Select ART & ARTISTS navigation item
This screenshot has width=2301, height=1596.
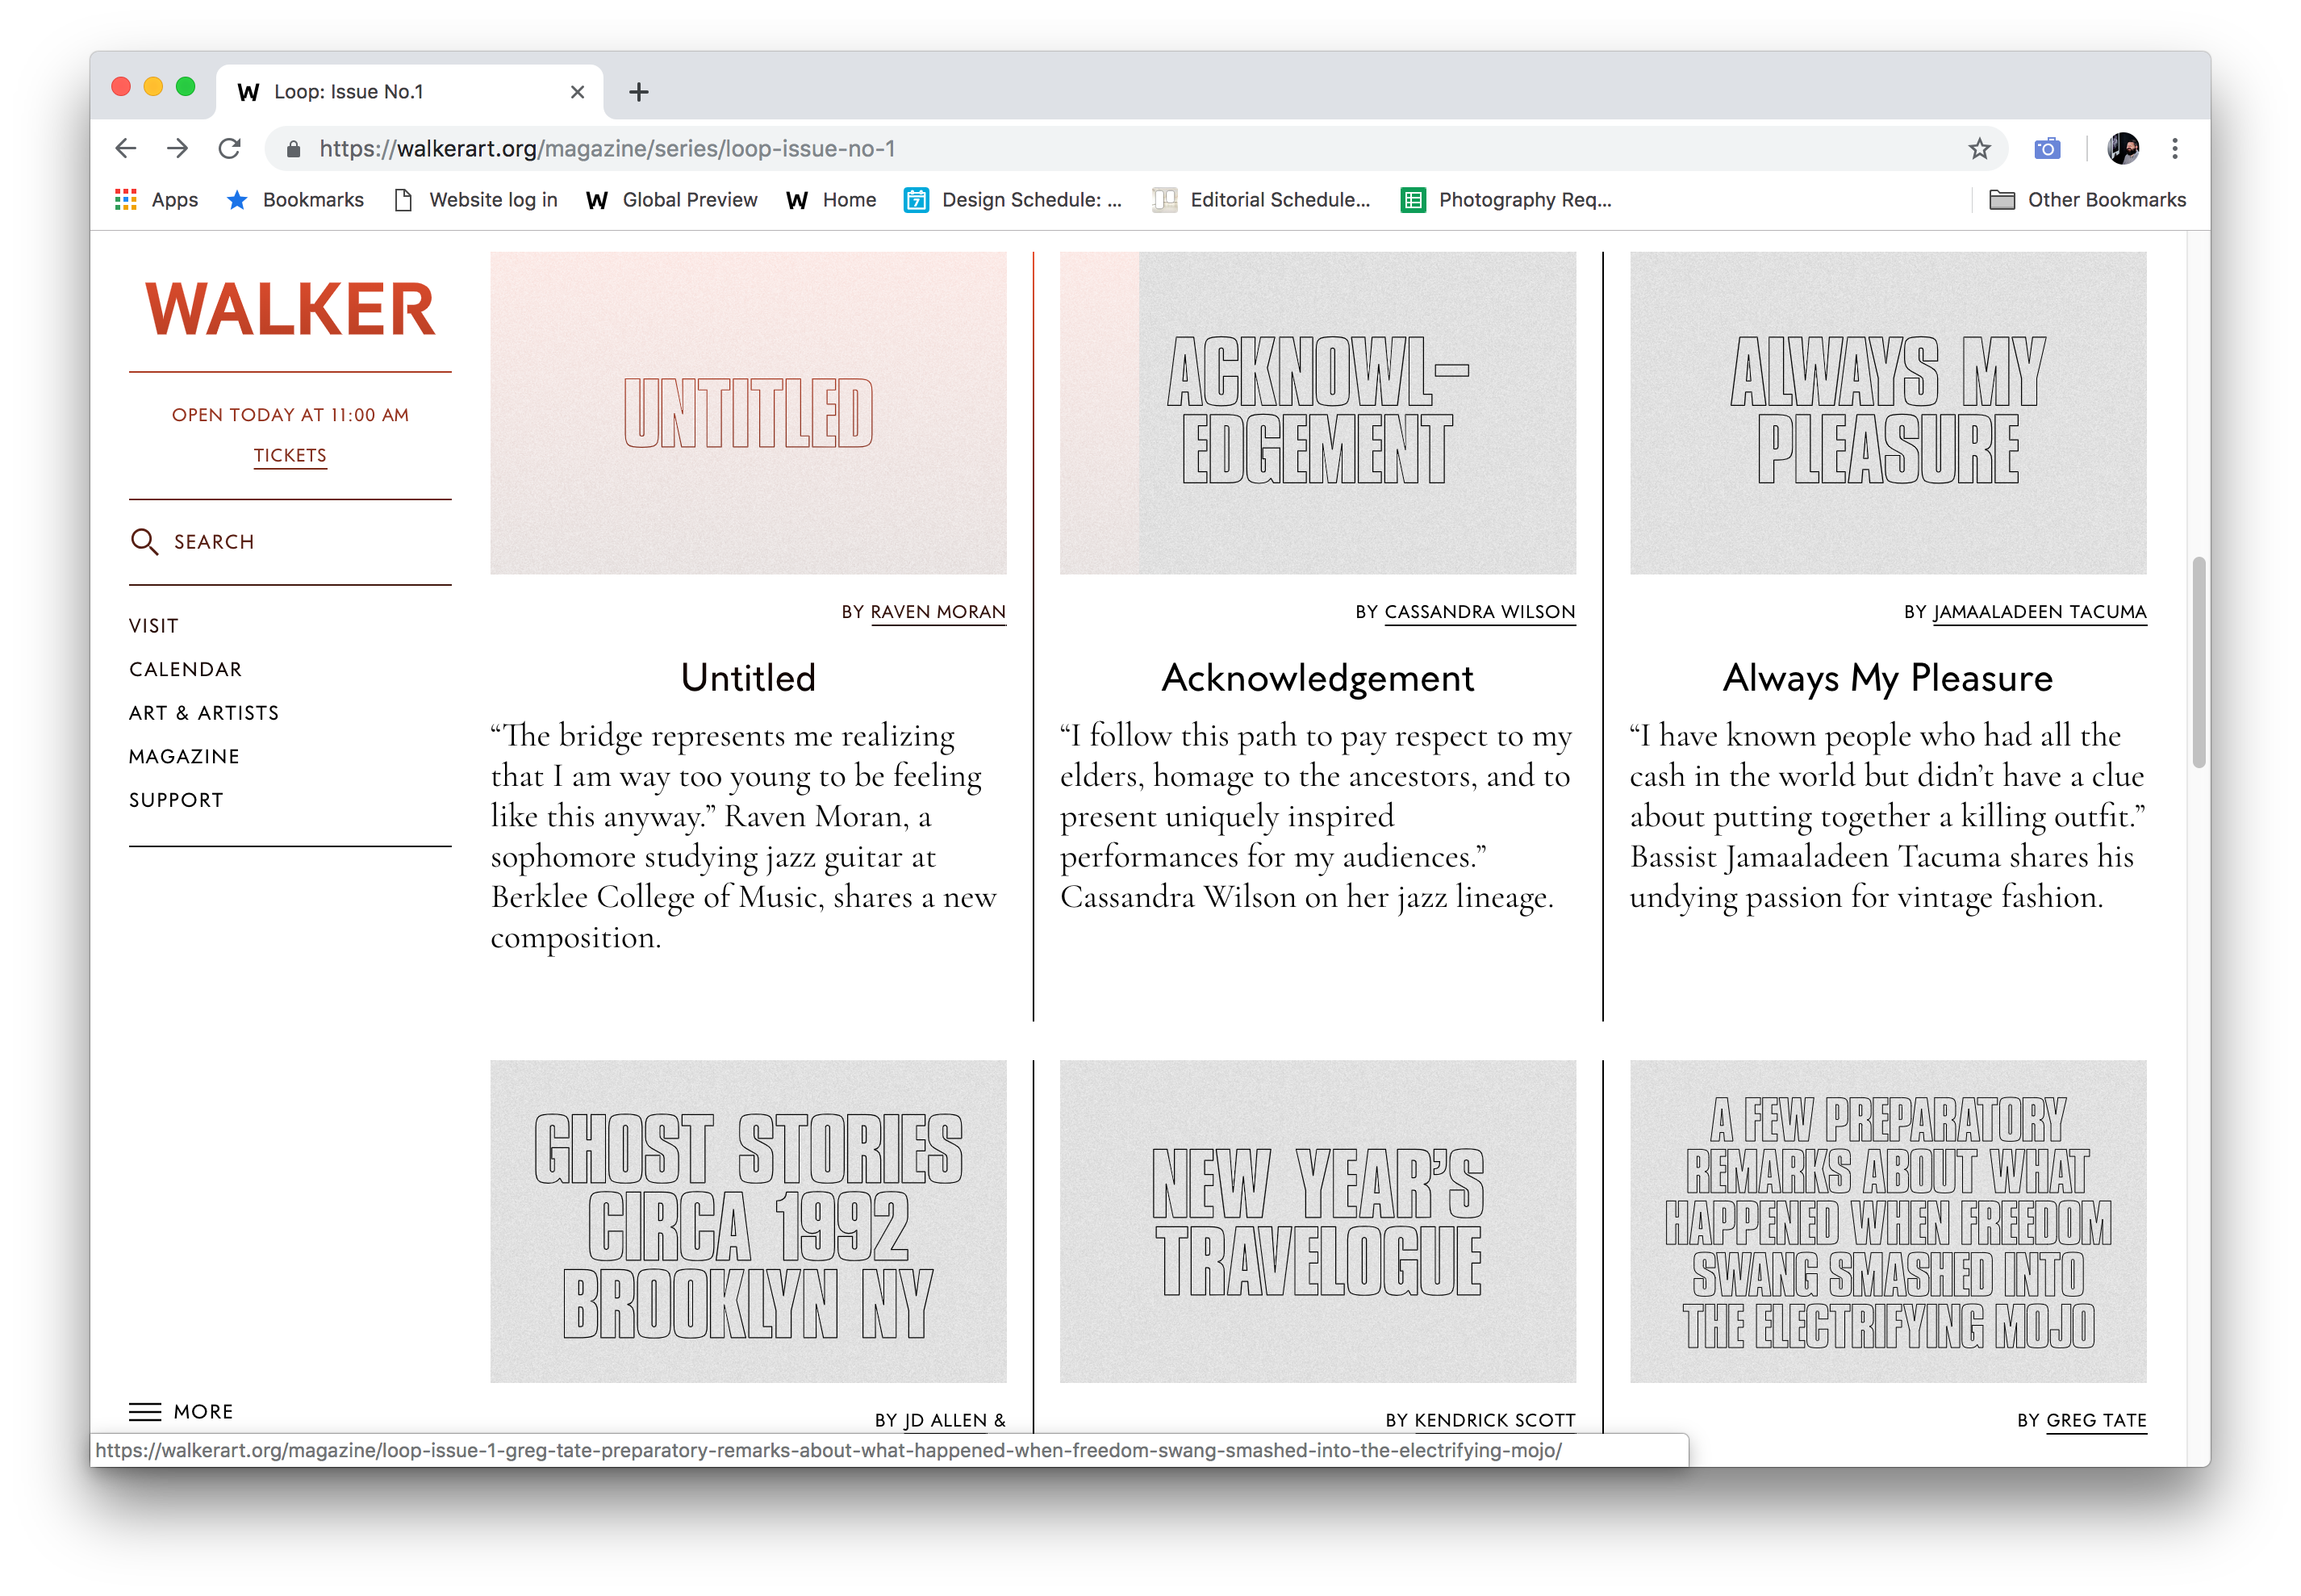(x=204, y=713)
